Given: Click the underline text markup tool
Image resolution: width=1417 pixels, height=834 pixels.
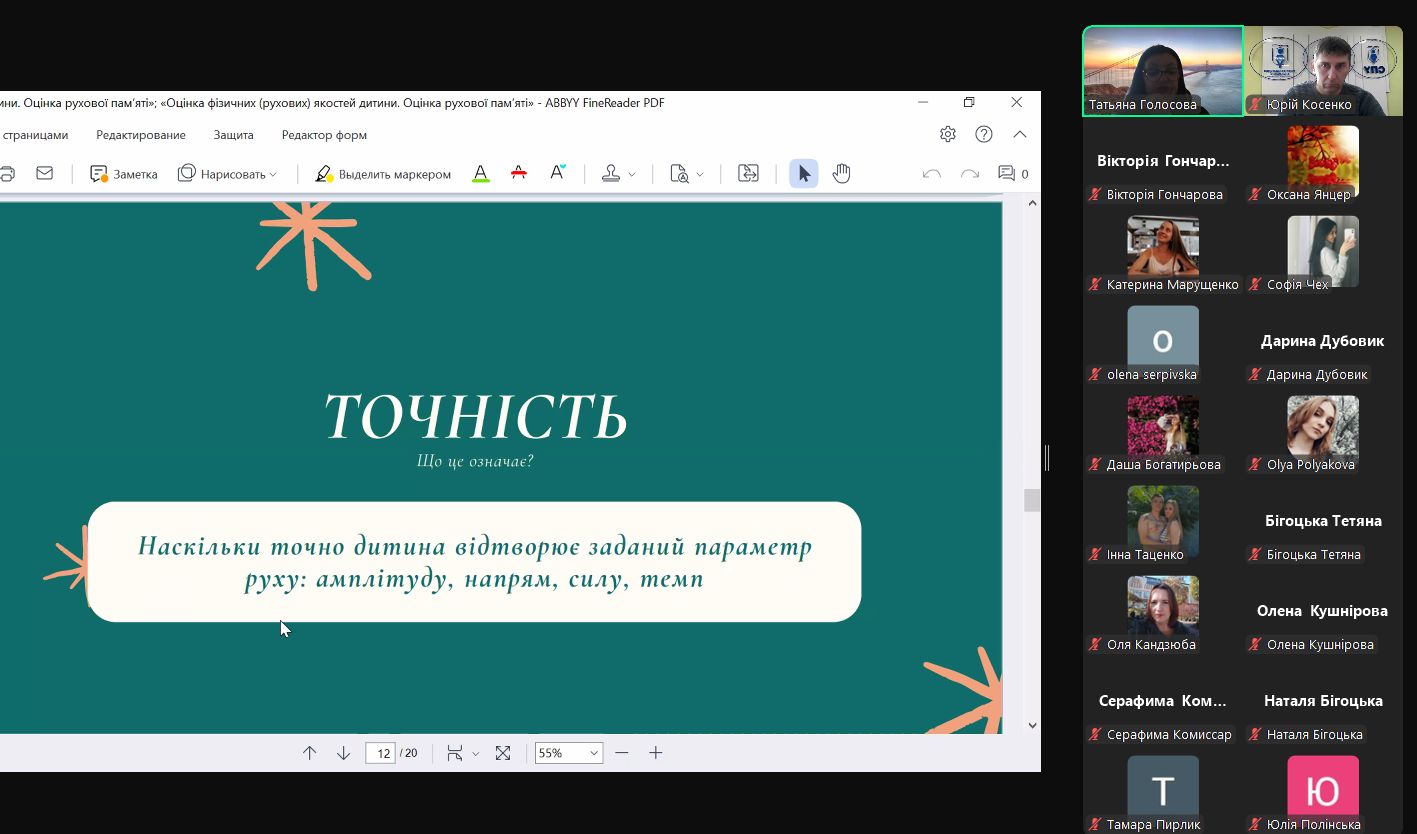Looking at the screenshot, I should (481, 174).
